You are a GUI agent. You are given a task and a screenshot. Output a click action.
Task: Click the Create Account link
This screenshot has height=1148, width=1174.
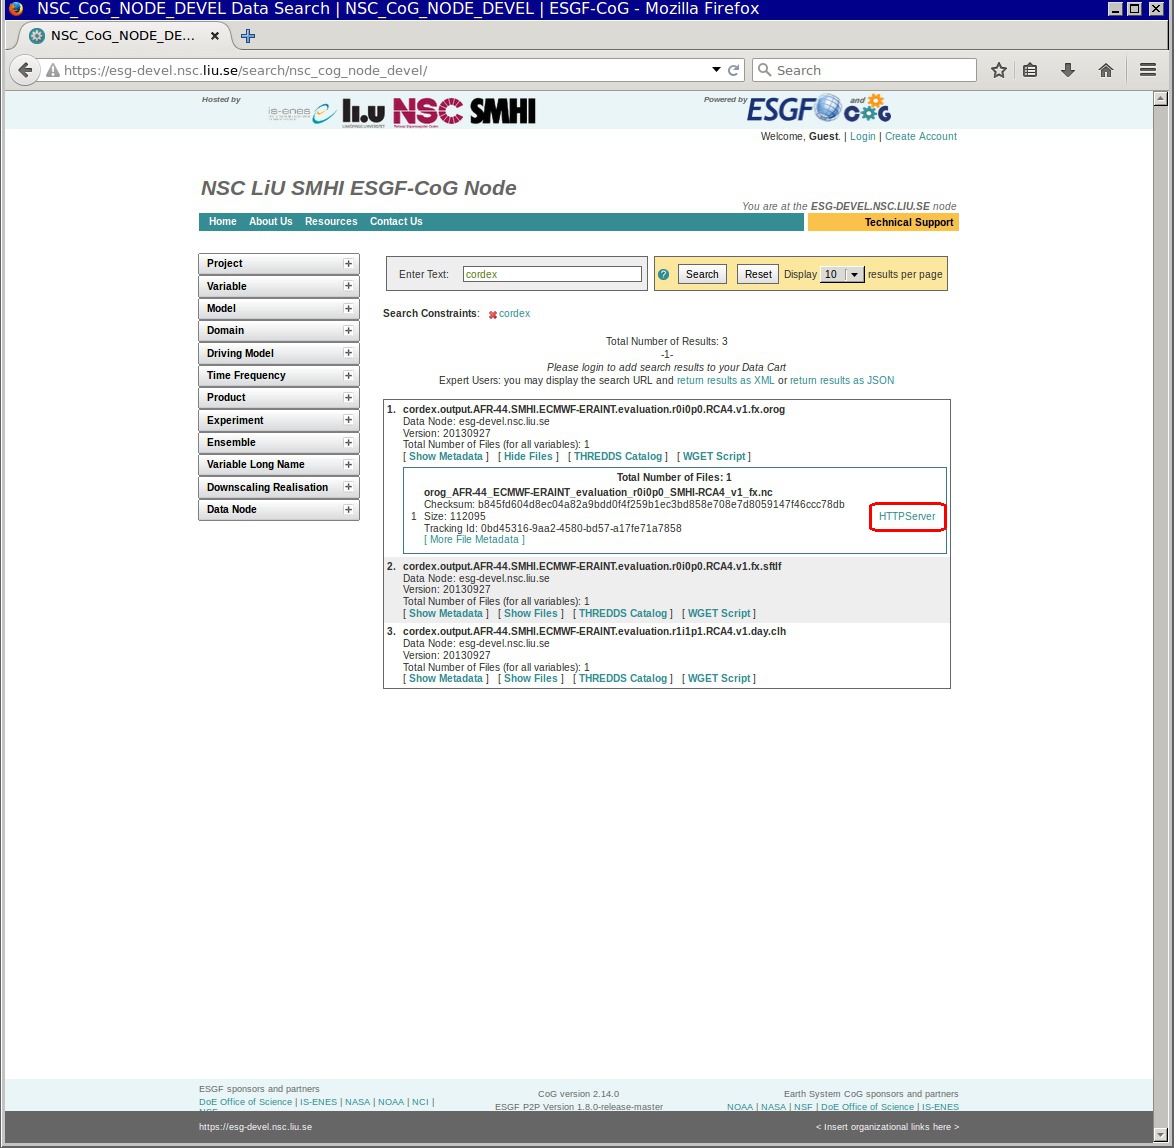921,136
